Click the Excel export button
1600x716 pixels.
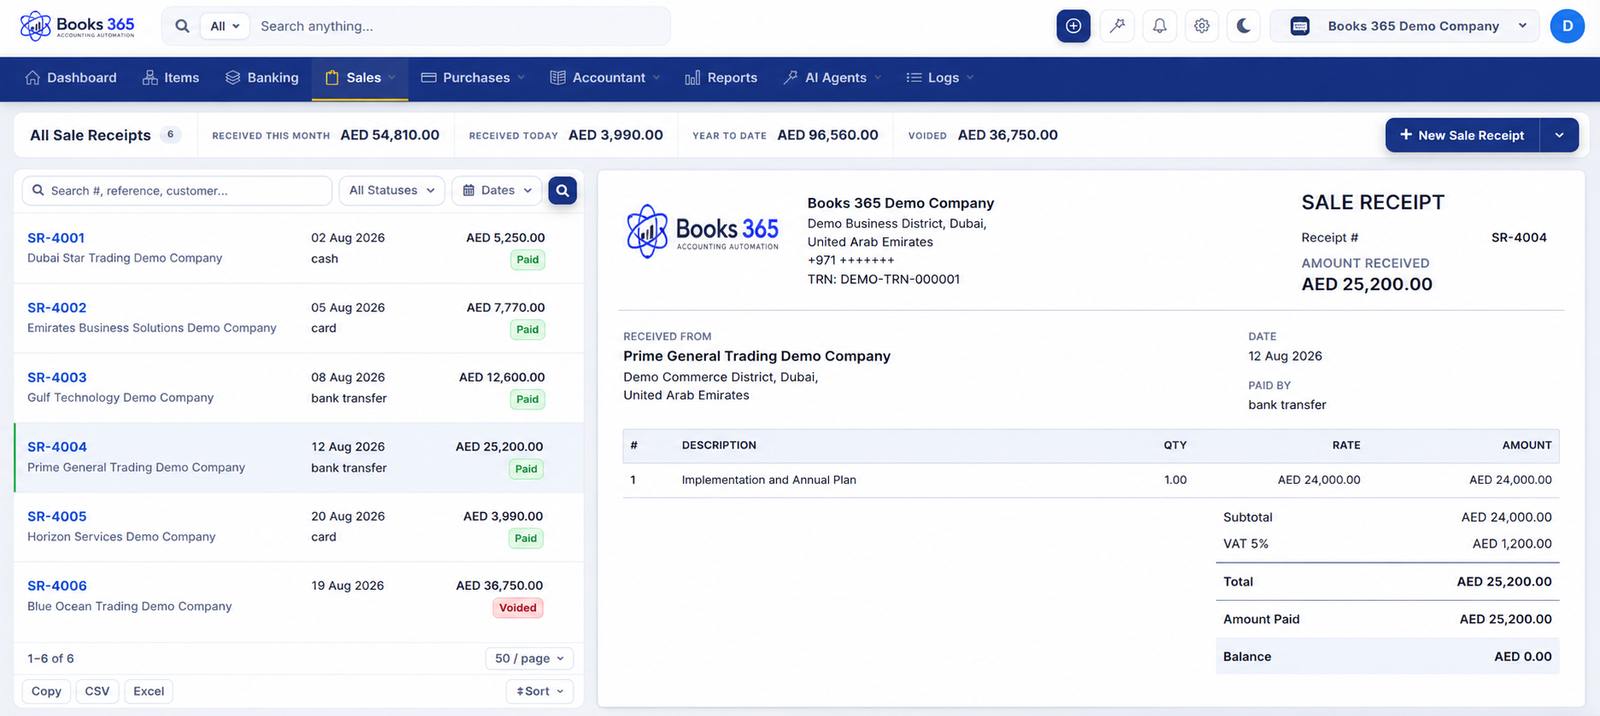click(x=148, y=691)
